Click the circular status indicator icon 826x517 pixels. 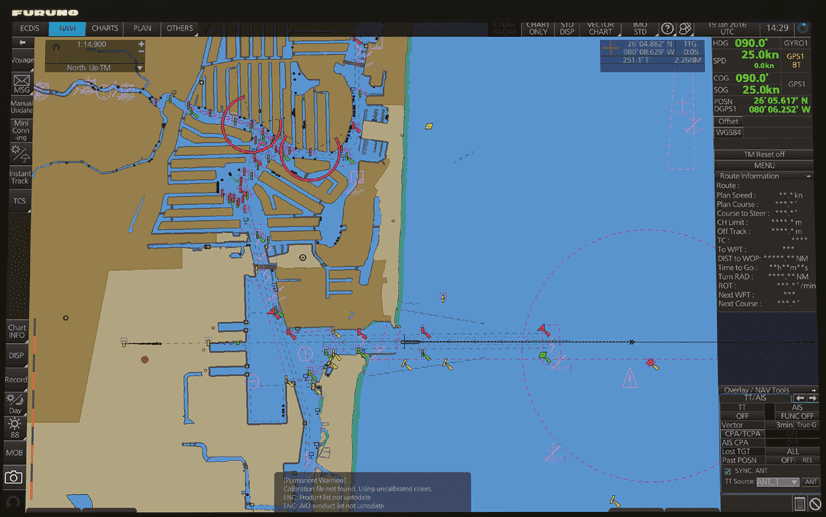pyautogui.click(x=803, y=27)
